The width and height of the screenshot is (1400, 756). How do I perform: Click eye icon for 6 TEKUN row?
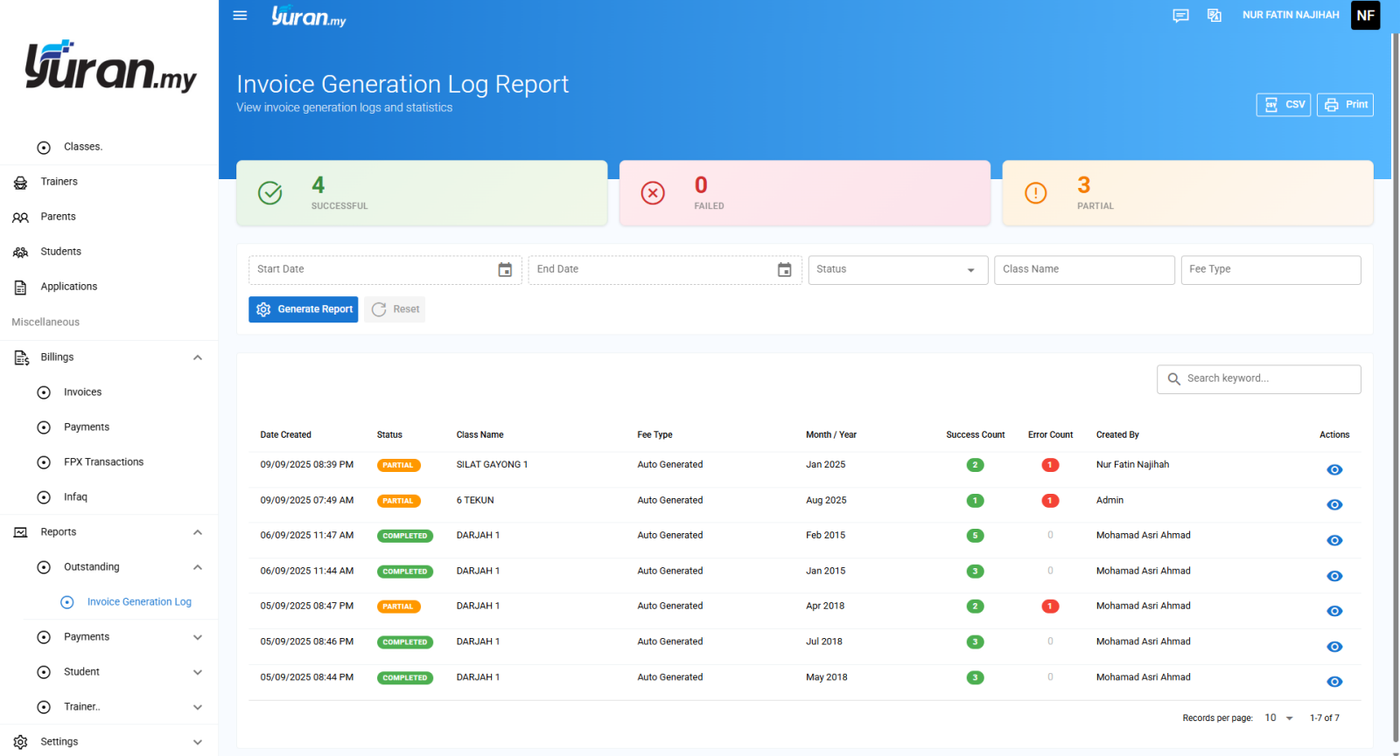tap(1334, 505)
